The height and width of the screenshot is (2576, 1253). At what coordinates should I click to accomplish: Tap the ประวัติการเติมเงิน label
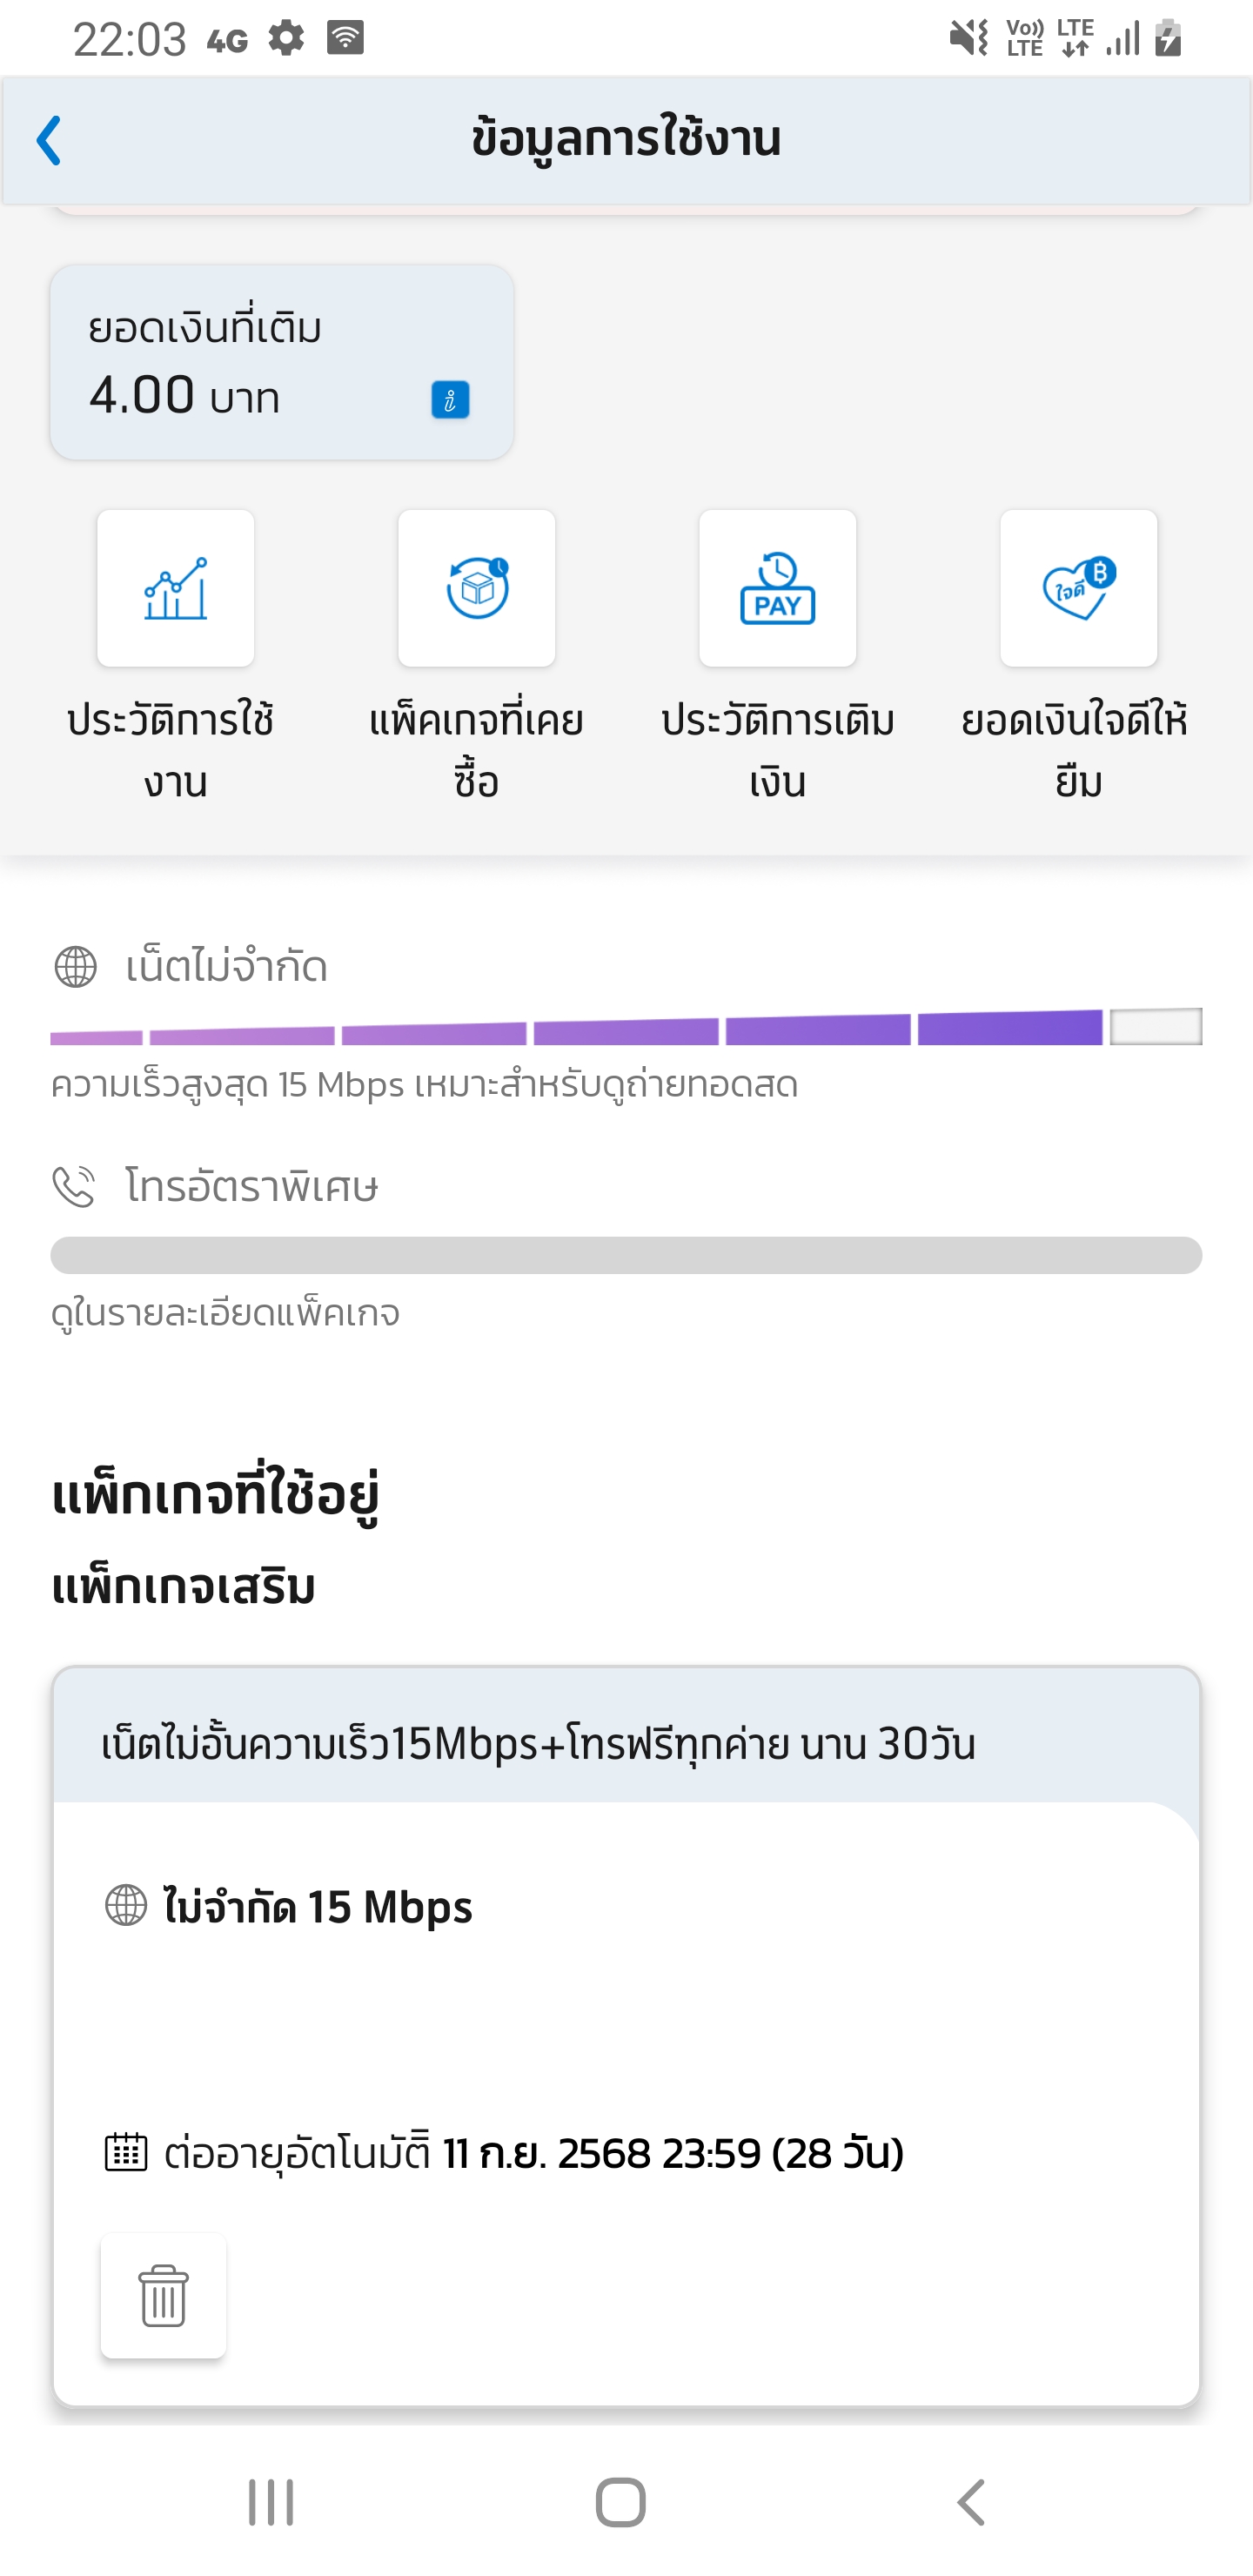778,750
